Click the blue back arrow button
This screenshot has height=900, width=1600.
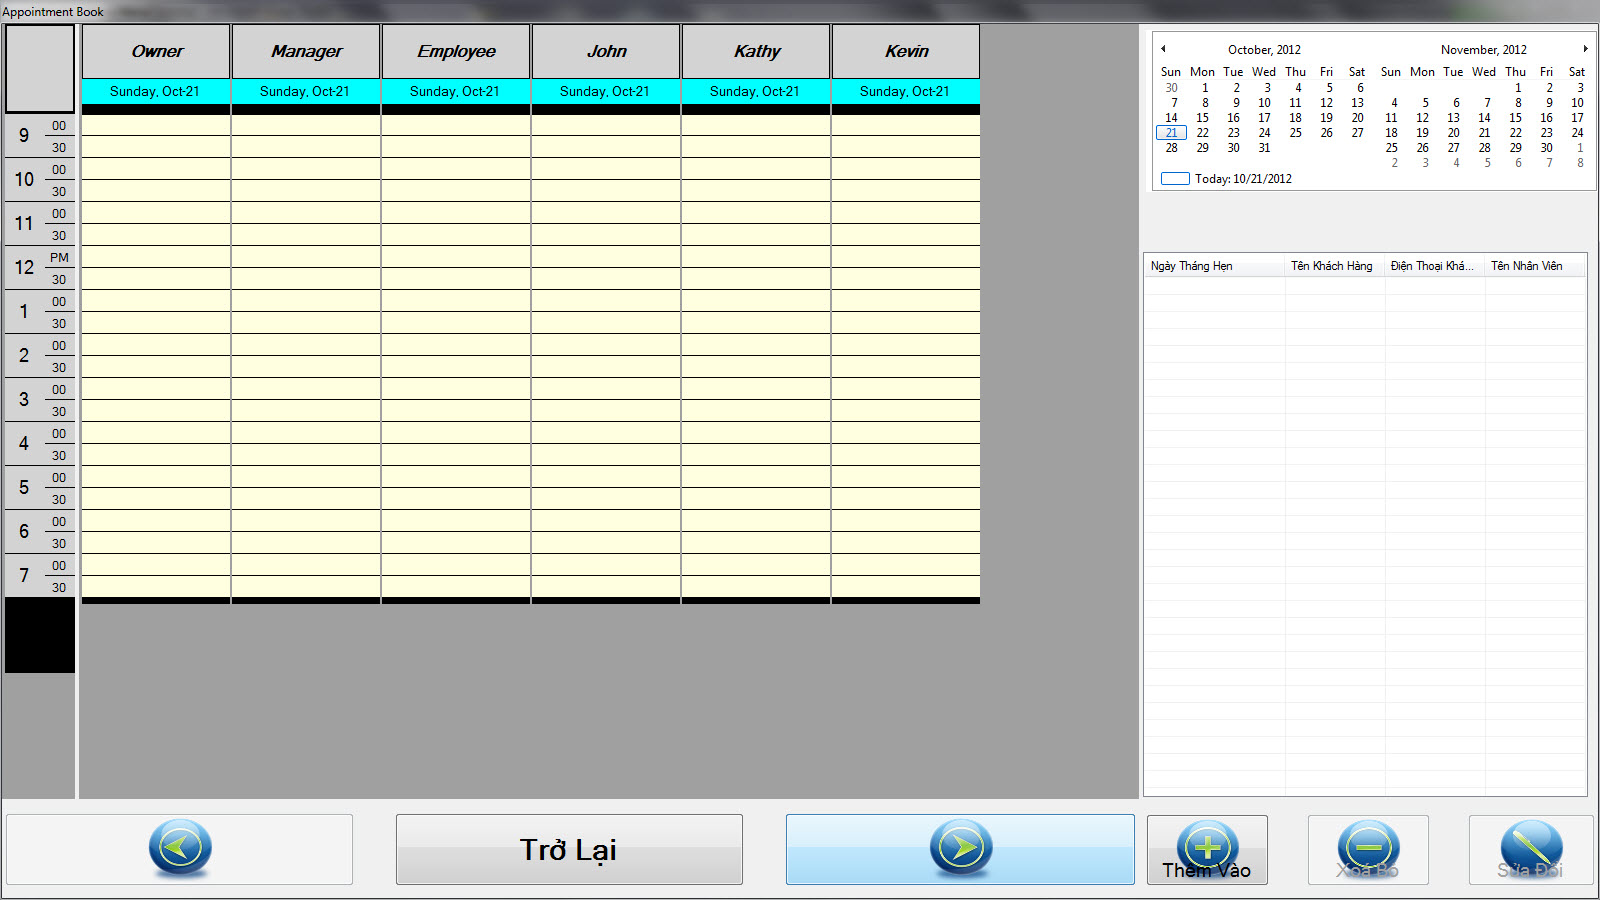tap(180, 848)
